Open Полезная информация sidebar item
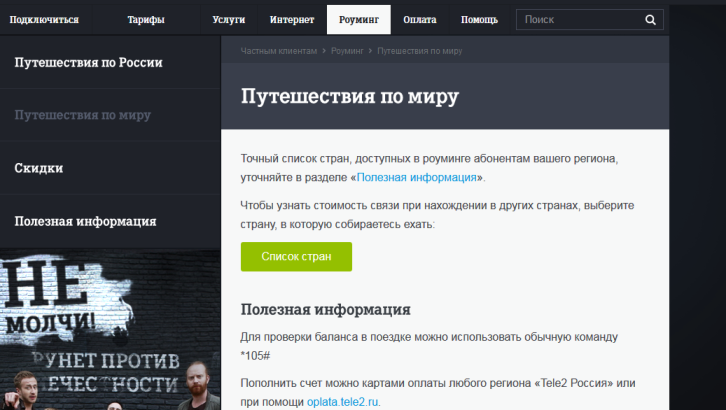726x410 pixels. pos(85,221)
